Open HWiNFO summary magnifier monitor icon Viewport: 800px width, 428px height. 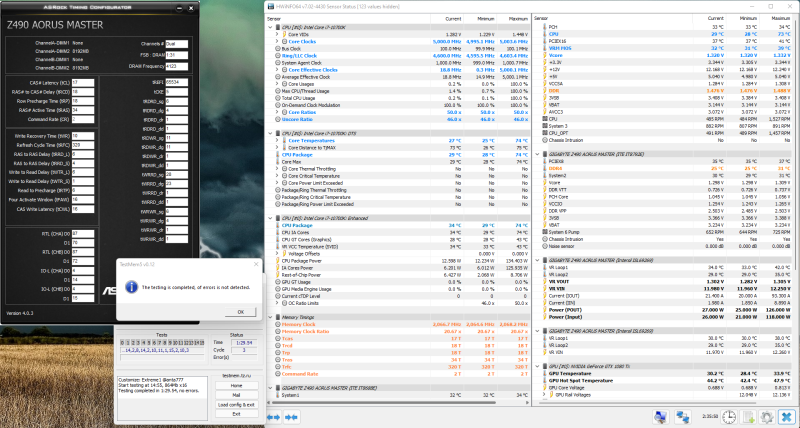(x=660, y=417)
